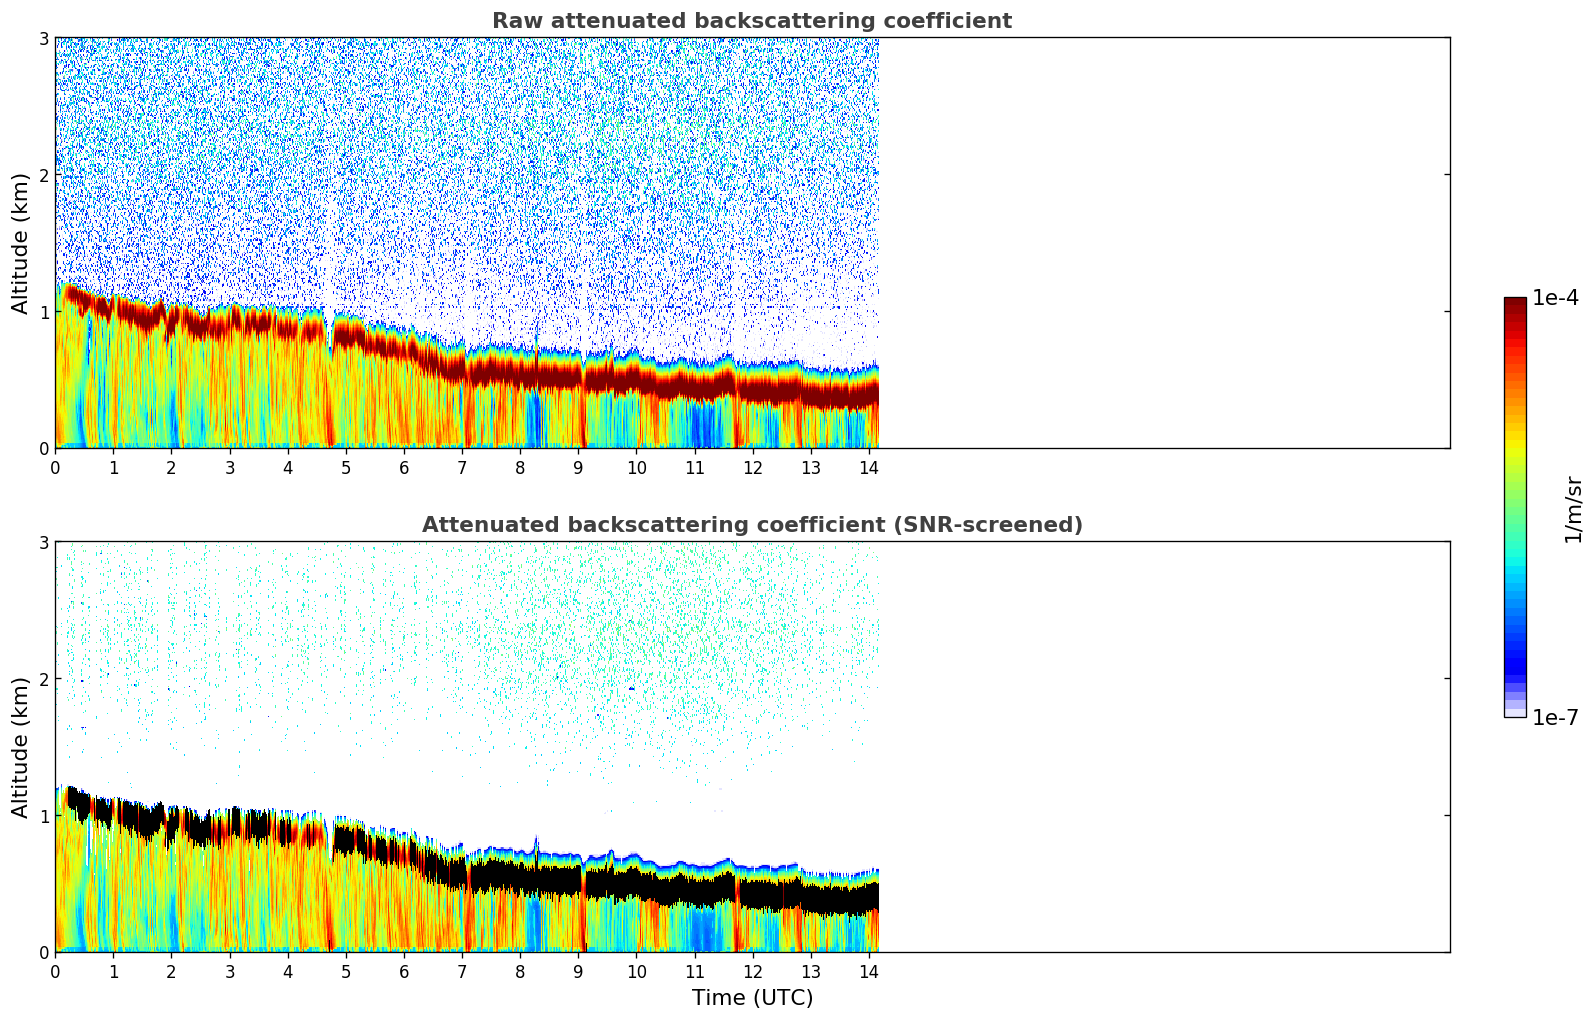This screenshot has width=1595, height=1020.
Task: Click time tick "2" under the top plot
Action: [x=171, y=467]
